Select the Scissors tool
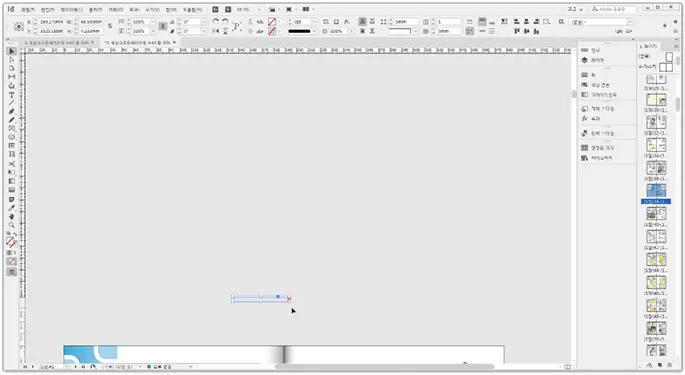 tap(12, 164)
